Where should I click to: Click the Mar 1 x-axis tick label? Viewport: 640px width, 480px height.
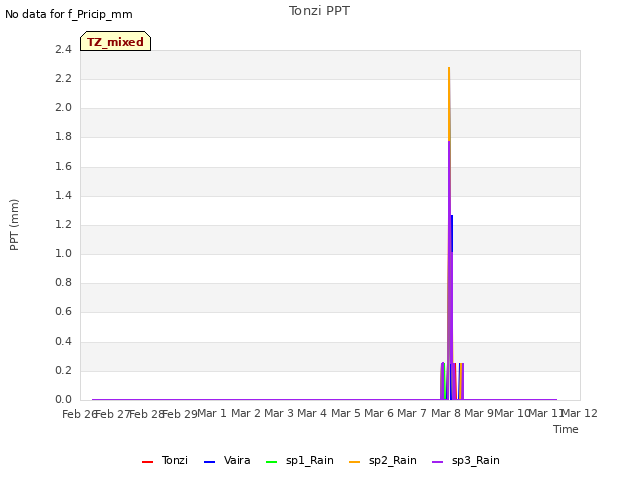point(212,413)
